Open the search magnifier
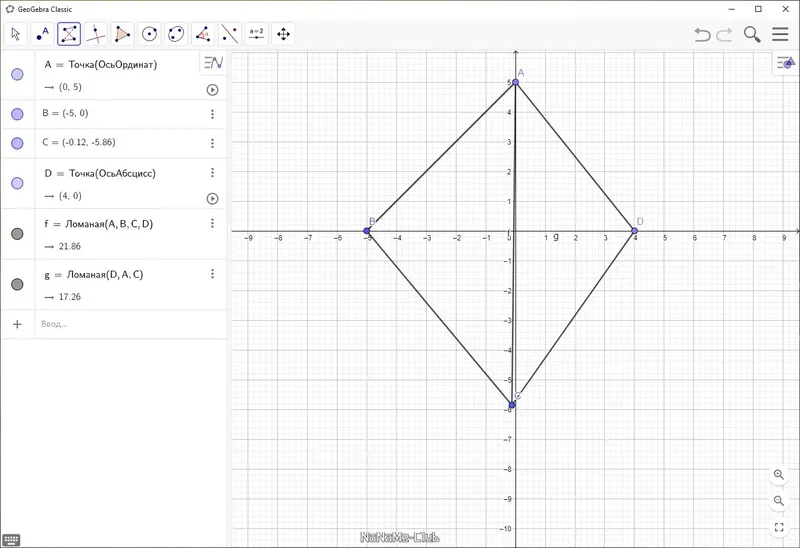This screenshot has height=548, width=800. pyautogui.click(x=752, y=34)
